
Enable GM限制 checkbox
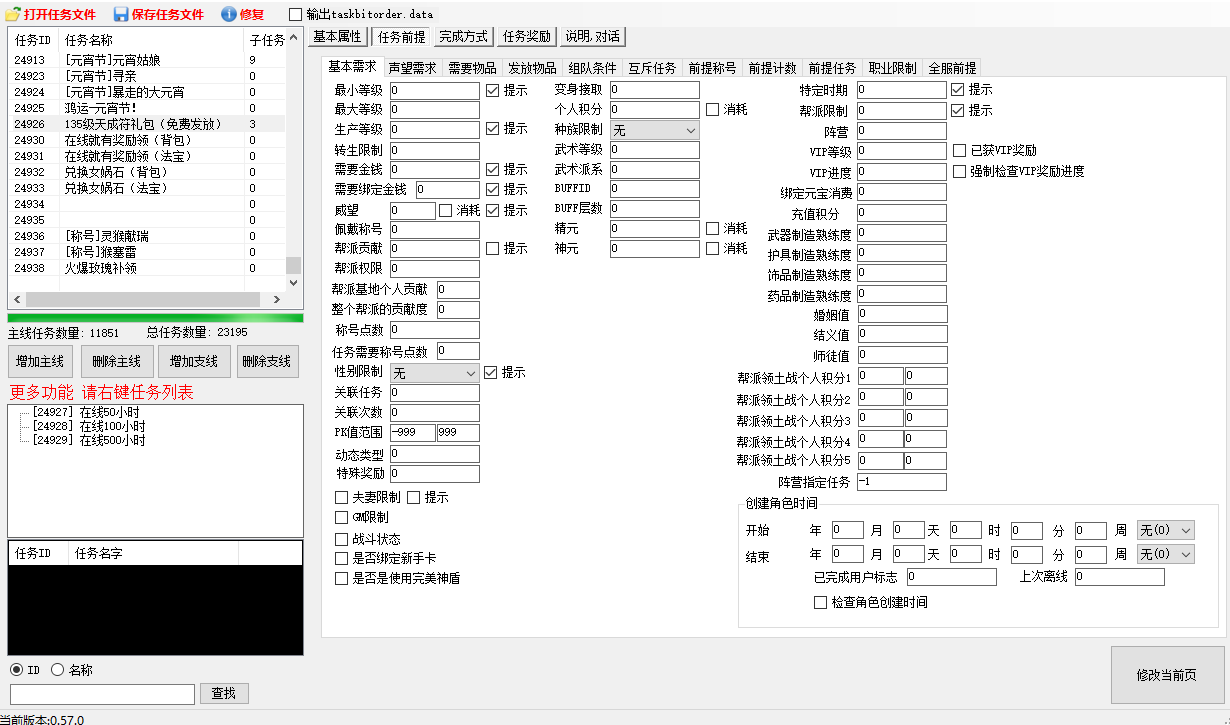[341, 517]
